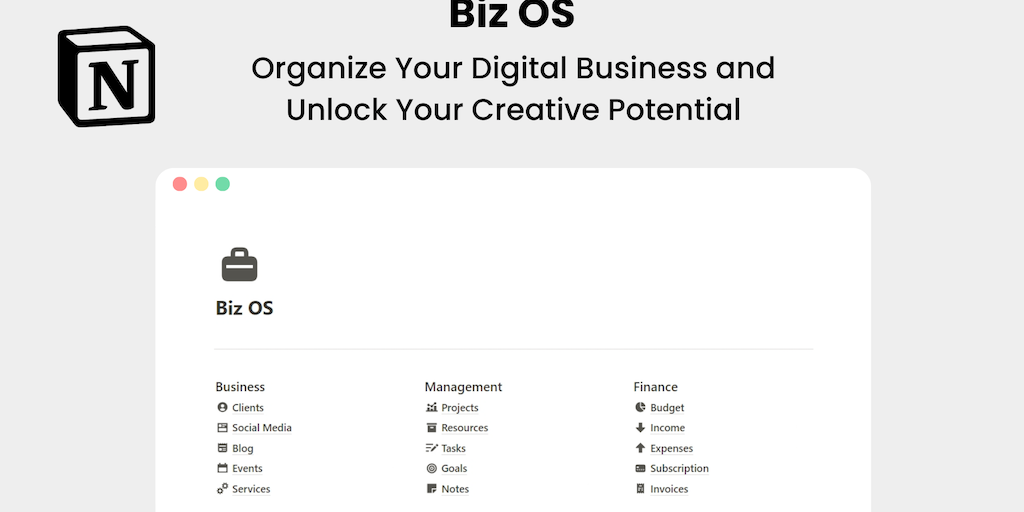Click the Projects group icon
Viewport: 1024px width, 512px height.
click(x=431, y=407)
